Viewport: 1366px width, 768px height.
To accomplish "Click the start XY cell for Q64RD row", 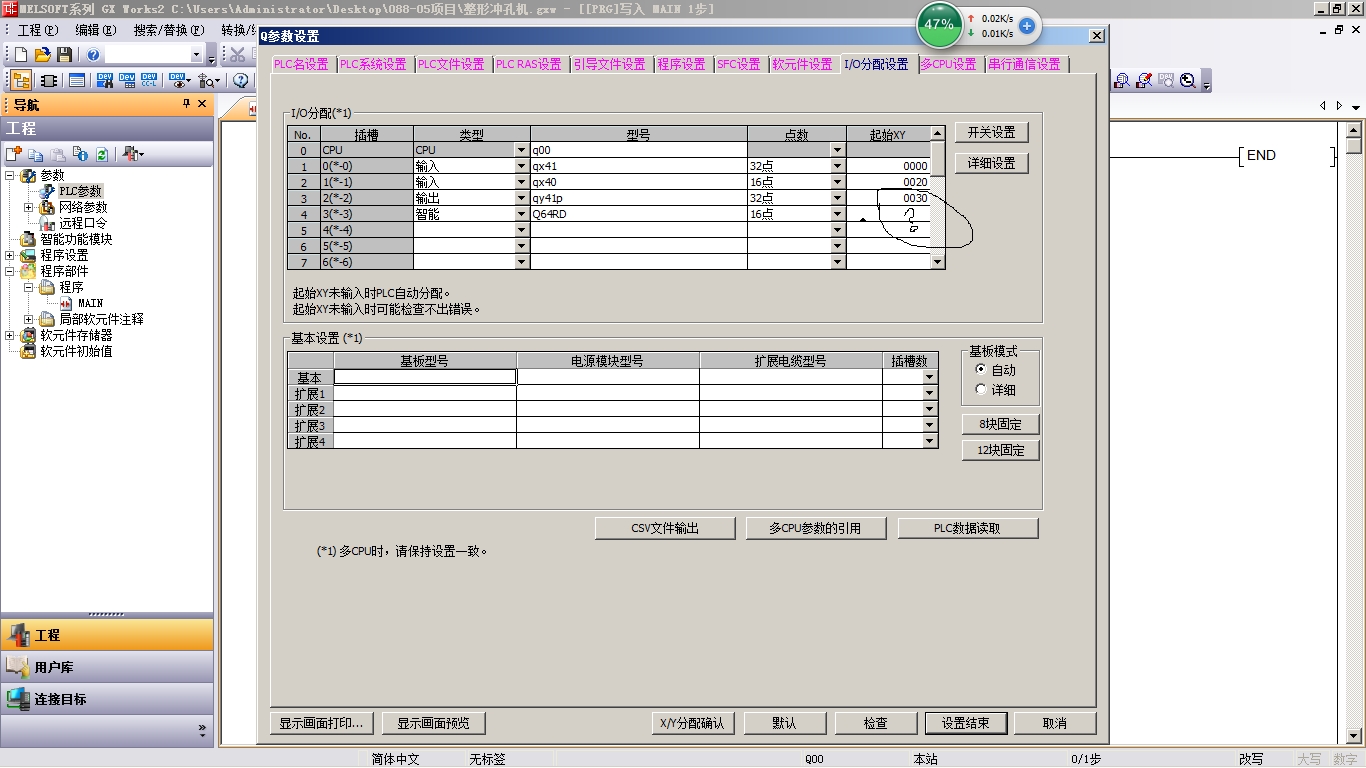I will 888,214.
